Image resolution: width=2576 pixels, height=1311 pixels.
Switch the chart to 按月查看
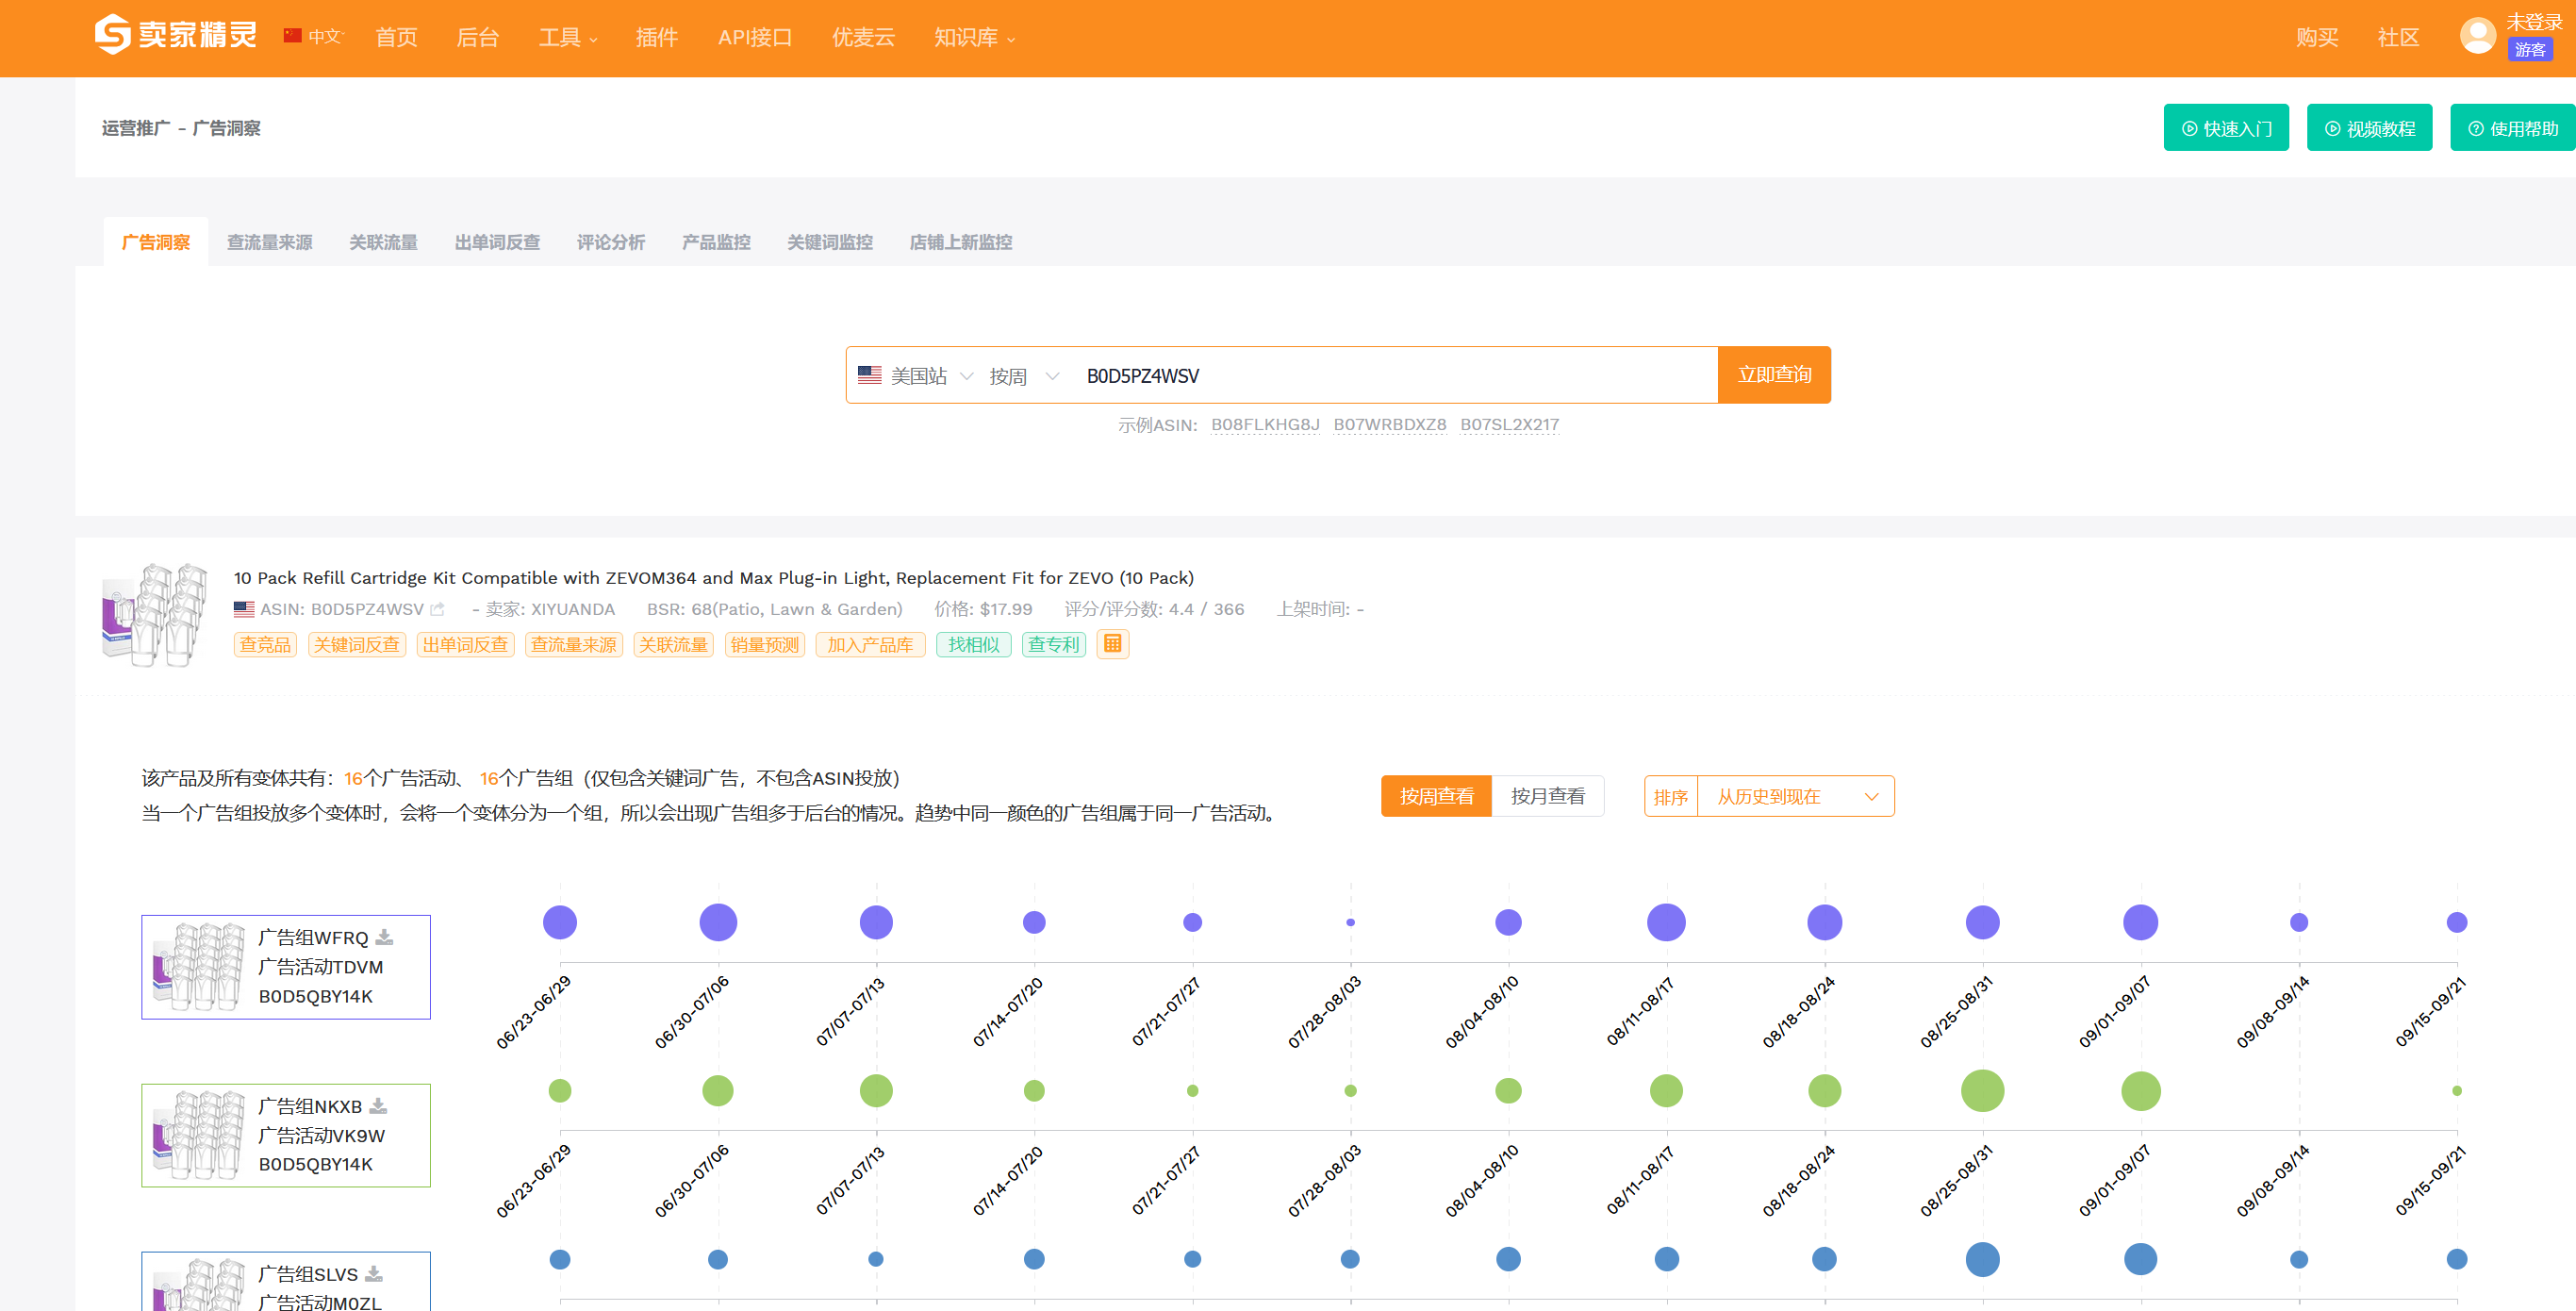1547,796
